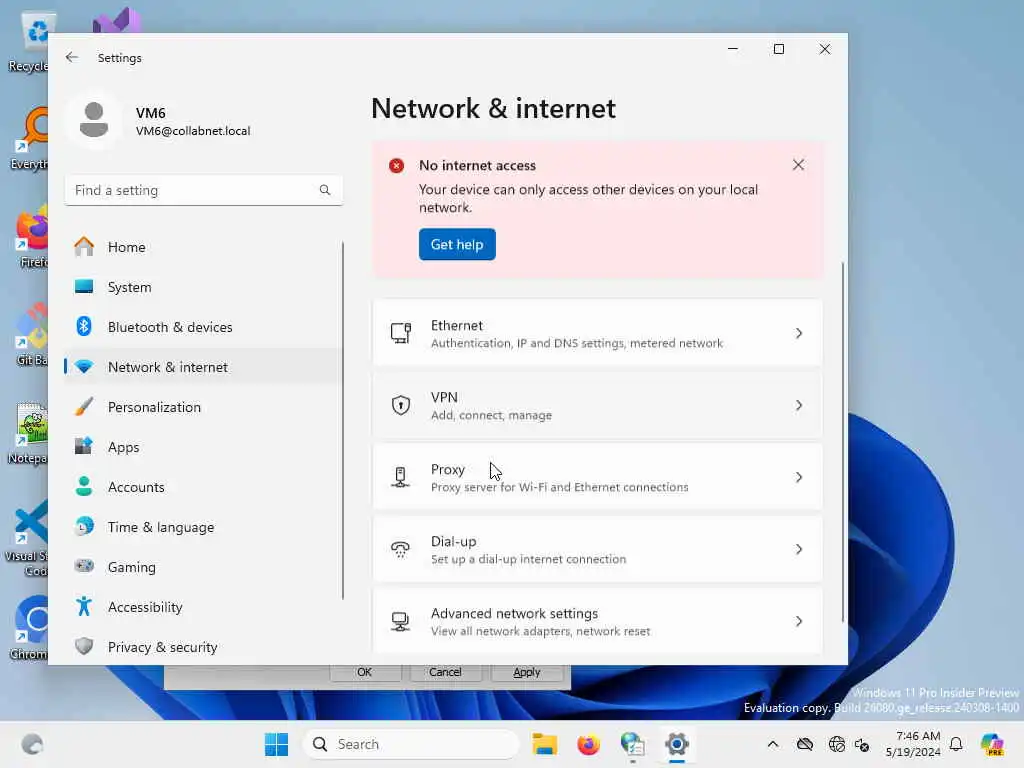This screenshot has height=768, width=1024.
Task: Click the Settings gear in taskbar
Action: (x=677, y=744)
